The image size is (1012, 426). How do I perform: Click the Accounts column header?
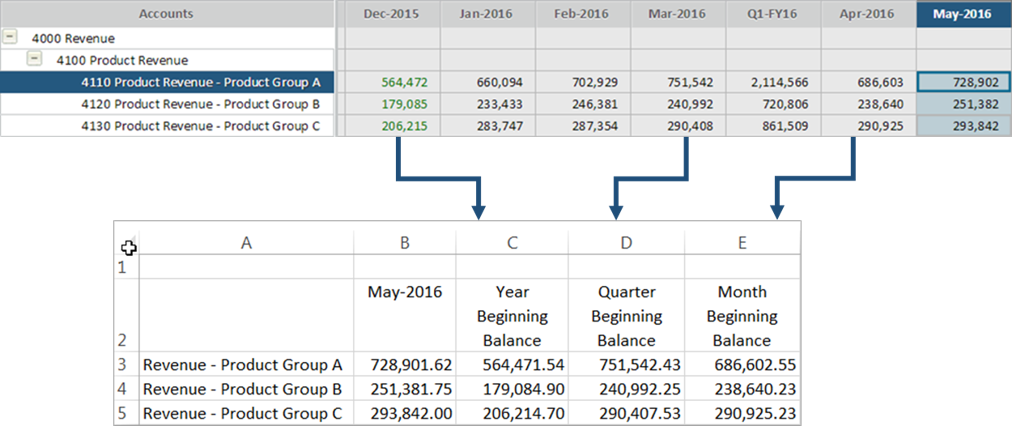167,14
